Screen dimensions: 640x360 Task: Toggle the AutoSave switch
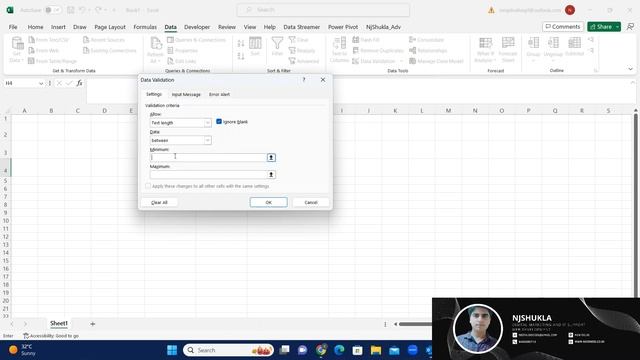pos(53,10)
